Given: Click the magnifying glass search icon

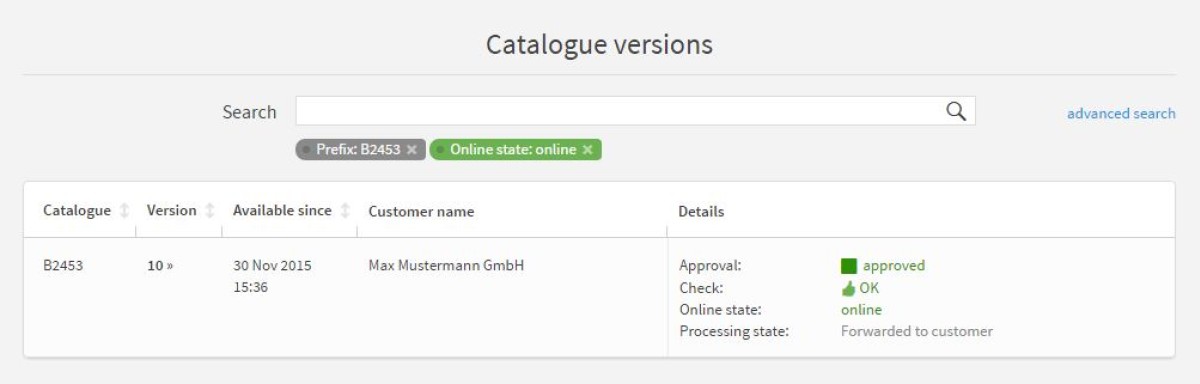Looking at the screenshot, I should click(x=956, y=111).
